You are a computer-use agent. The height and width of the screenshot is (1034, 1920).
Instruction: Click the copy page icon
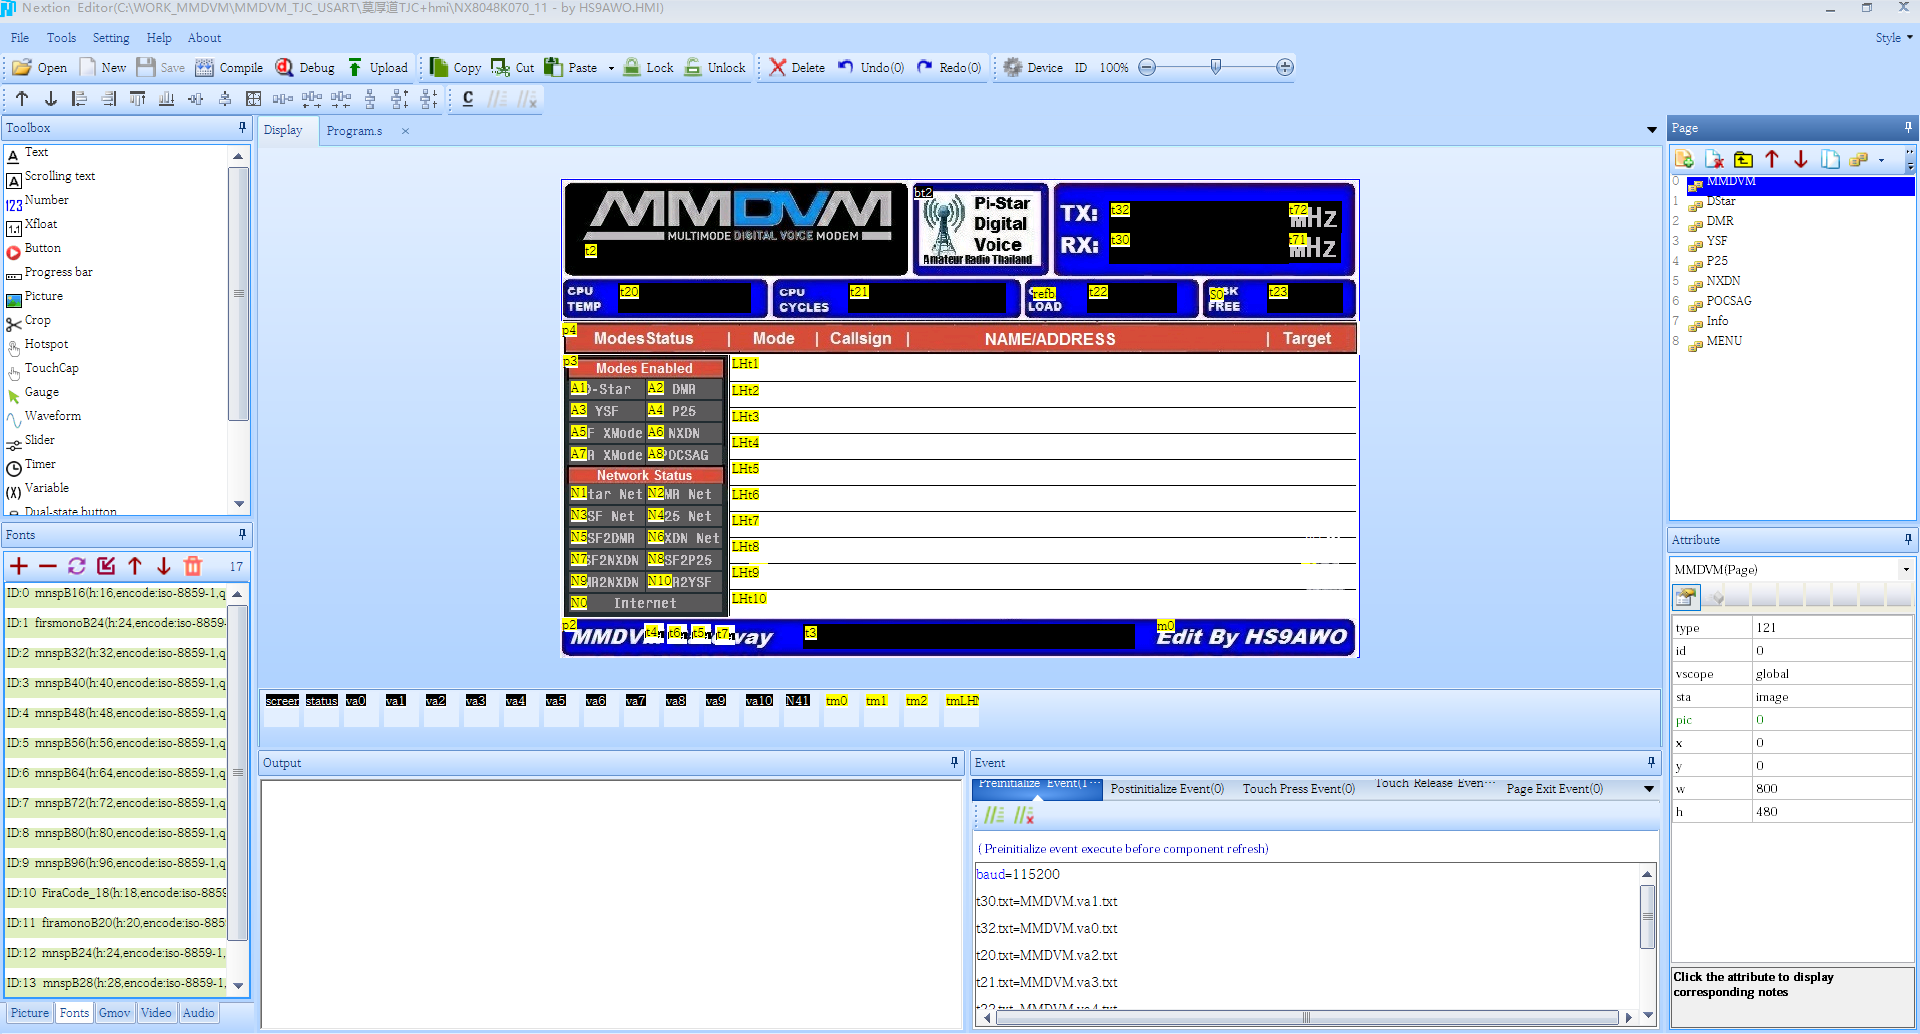pyautogui.click(x=1830, y=159)
